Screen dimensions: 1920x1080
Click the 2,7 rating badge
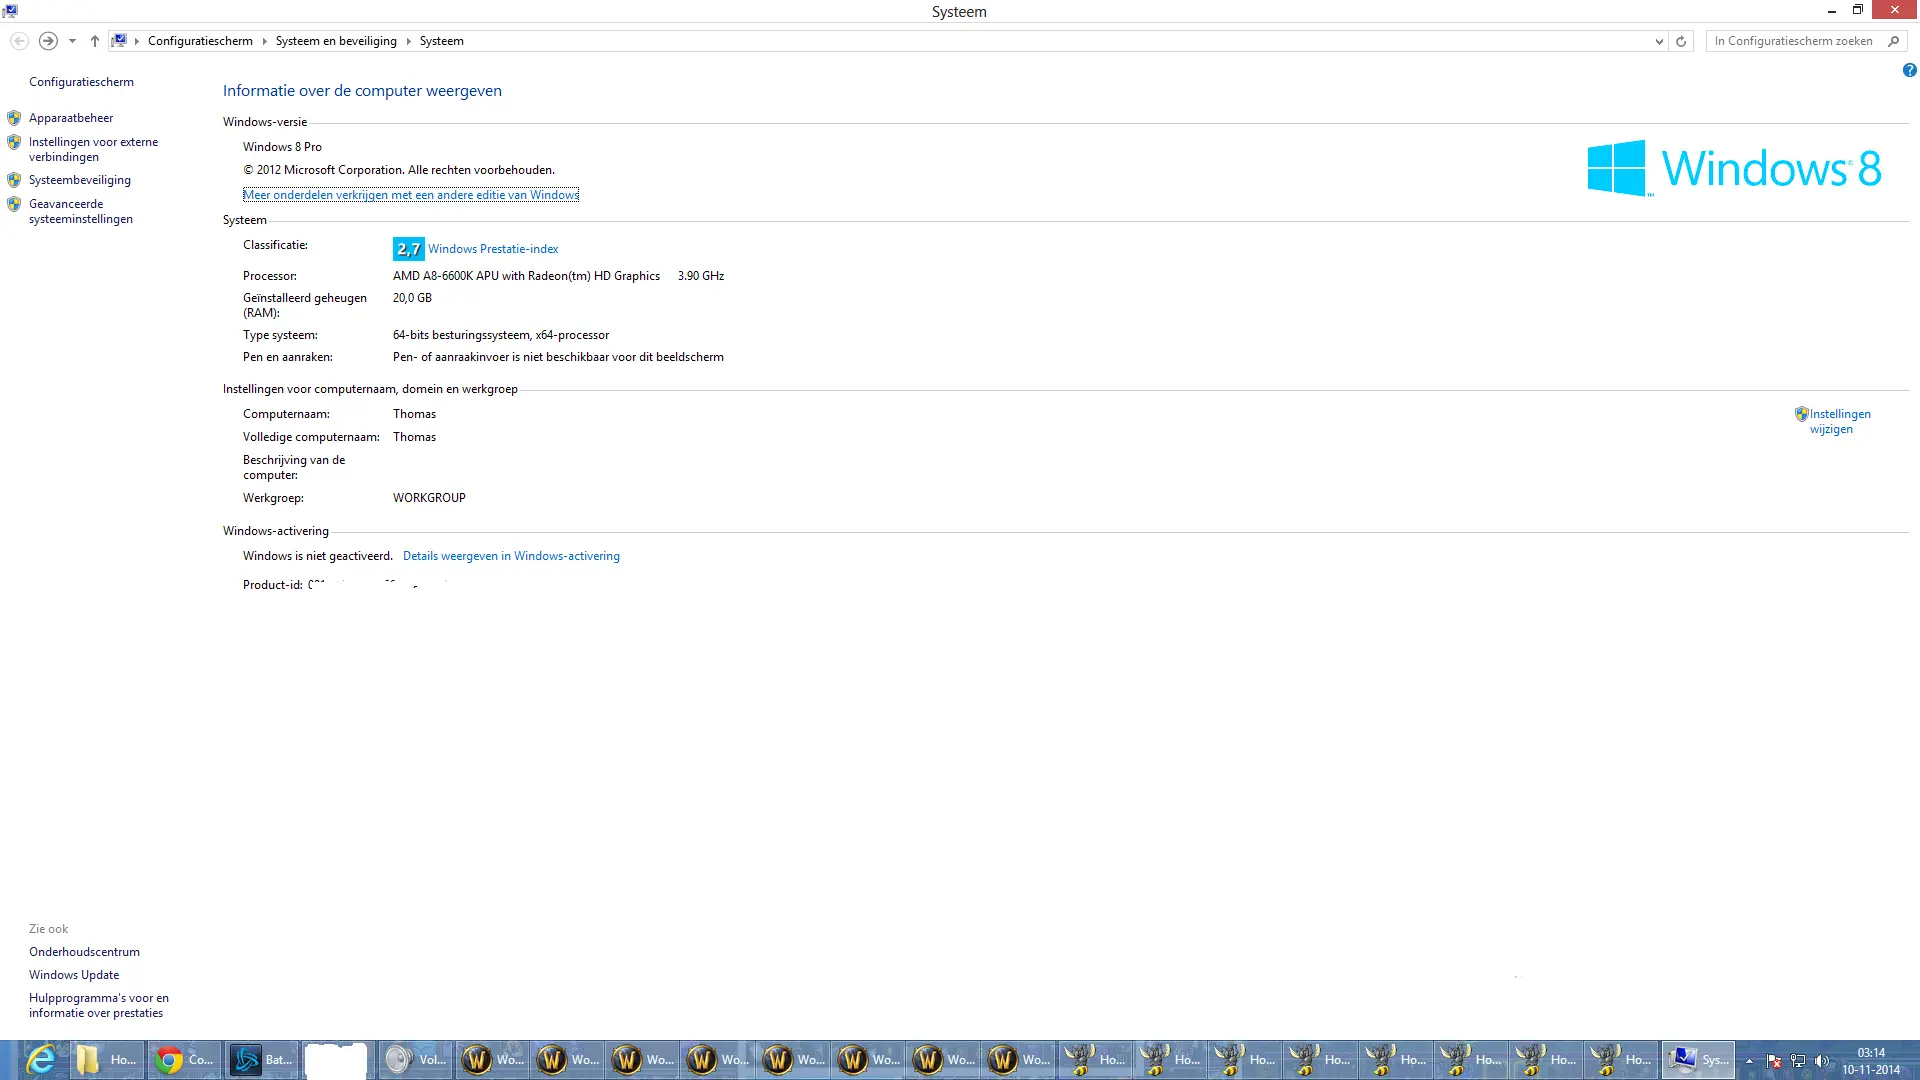click(x=408, y=249)
